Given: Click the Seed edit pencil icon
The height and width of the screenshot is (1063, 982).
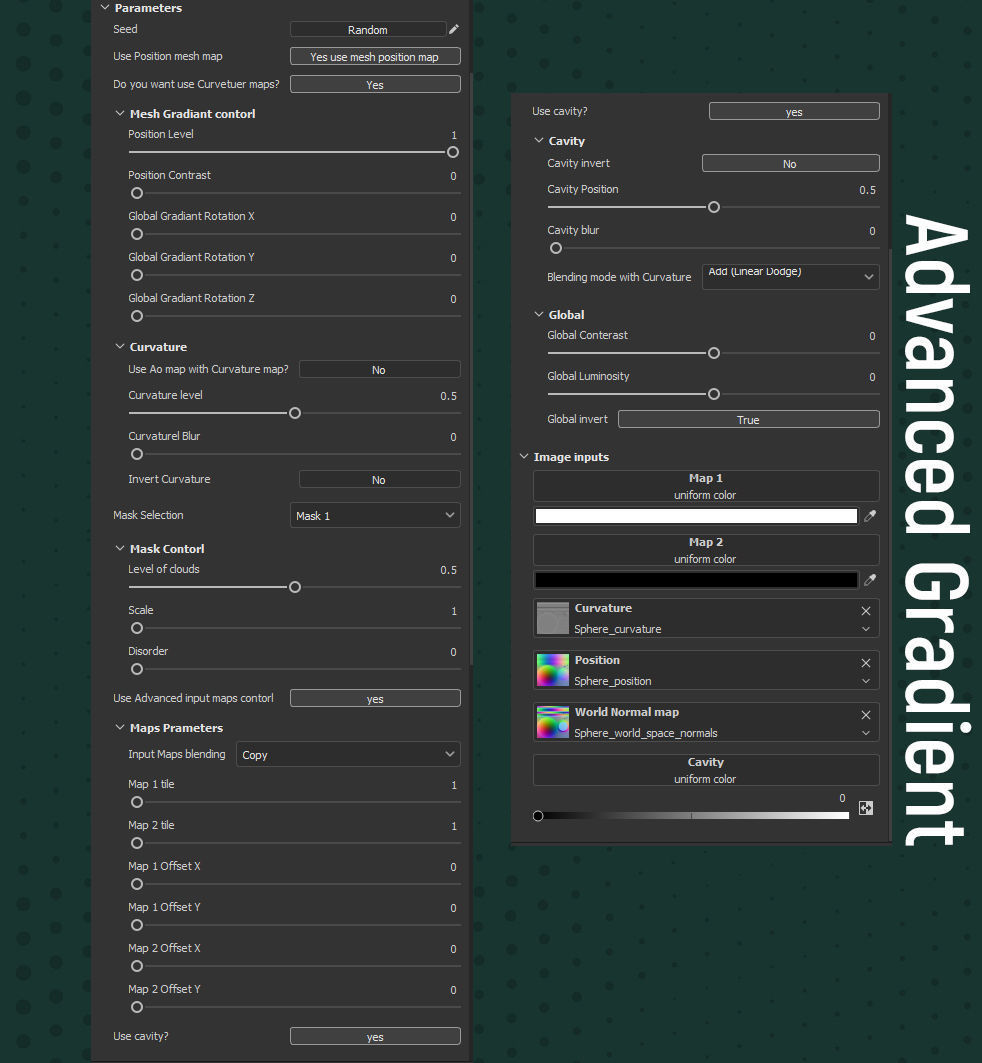Looking at the screenshot, I should (454, 29).
